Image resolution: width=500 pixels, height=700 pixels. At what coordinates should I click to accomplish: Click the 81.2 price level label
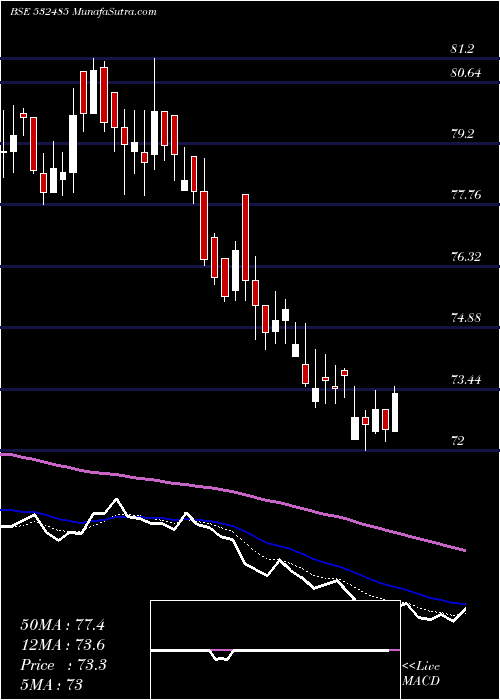point(462,49)
